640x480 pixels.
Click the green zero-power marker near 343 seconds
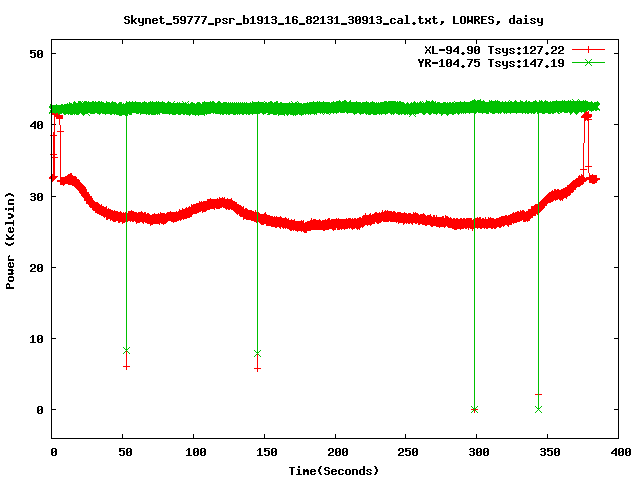point(538,409)
